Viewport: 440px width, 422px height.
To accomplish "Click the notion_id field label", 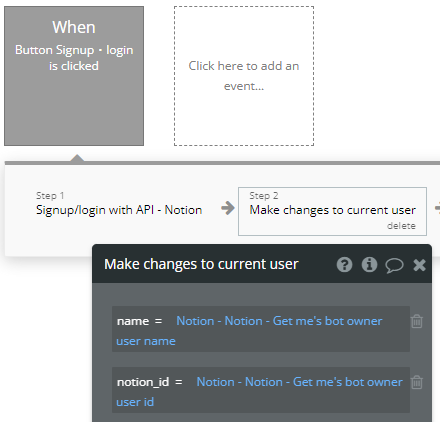I will [x=143, y=382].
